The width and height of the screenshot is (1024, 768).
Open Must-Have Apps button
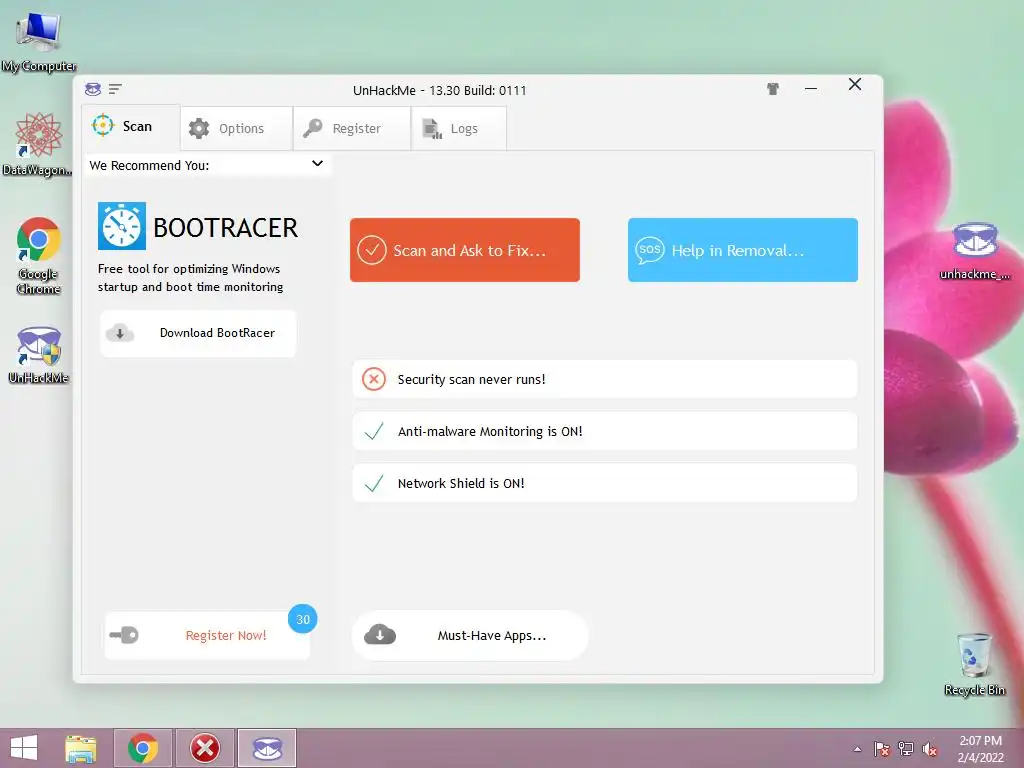tap(470, 635)
